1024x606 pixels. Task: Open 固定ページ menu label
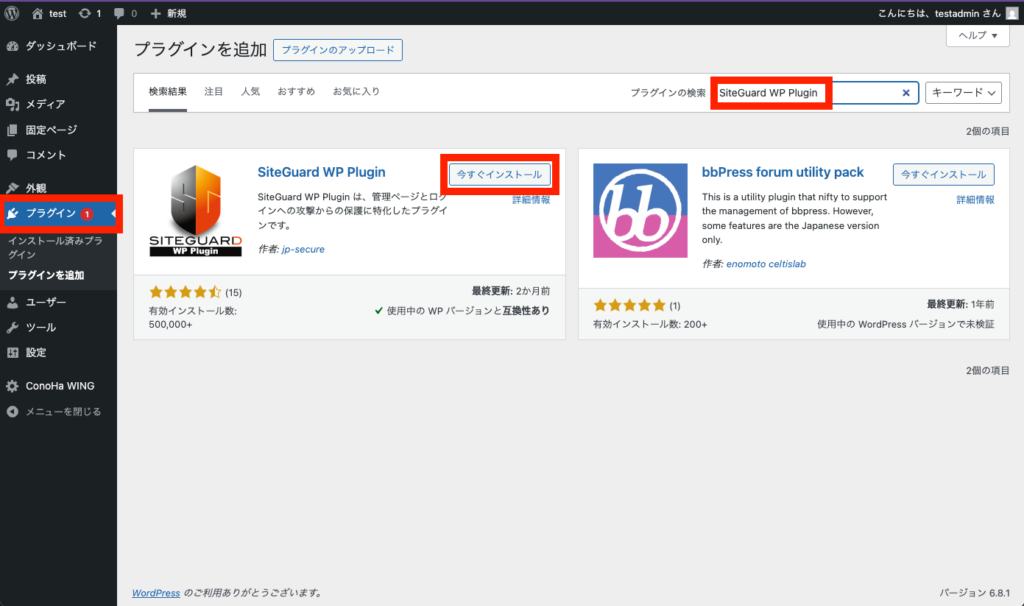51,130
